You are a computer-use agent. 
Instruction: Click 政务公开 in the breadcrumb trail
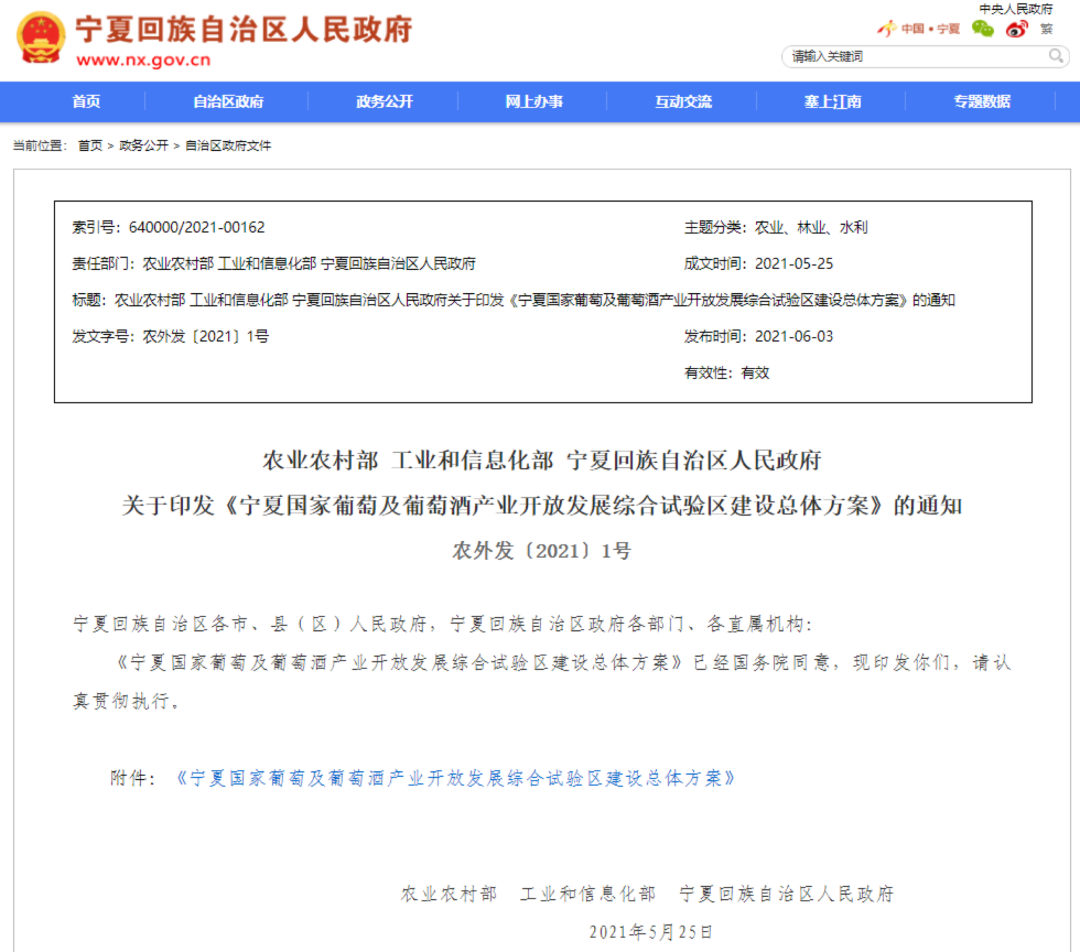click(x=144, y=146)
